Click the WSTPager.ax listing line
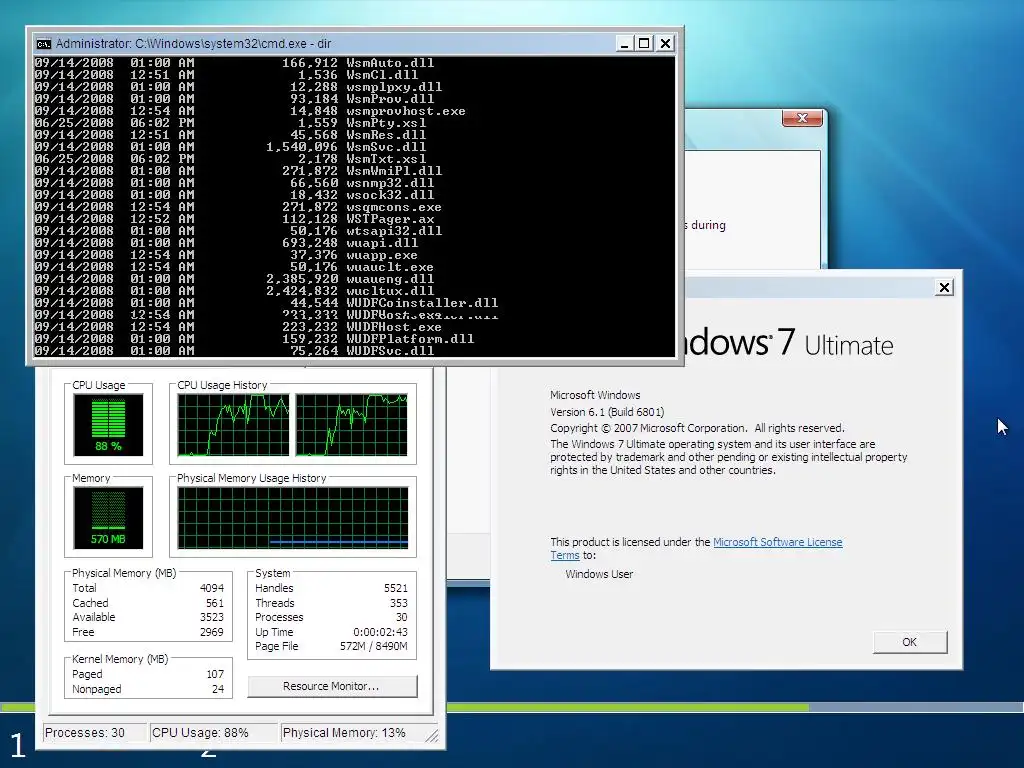 pyautogui.click(x=234, y=219)
